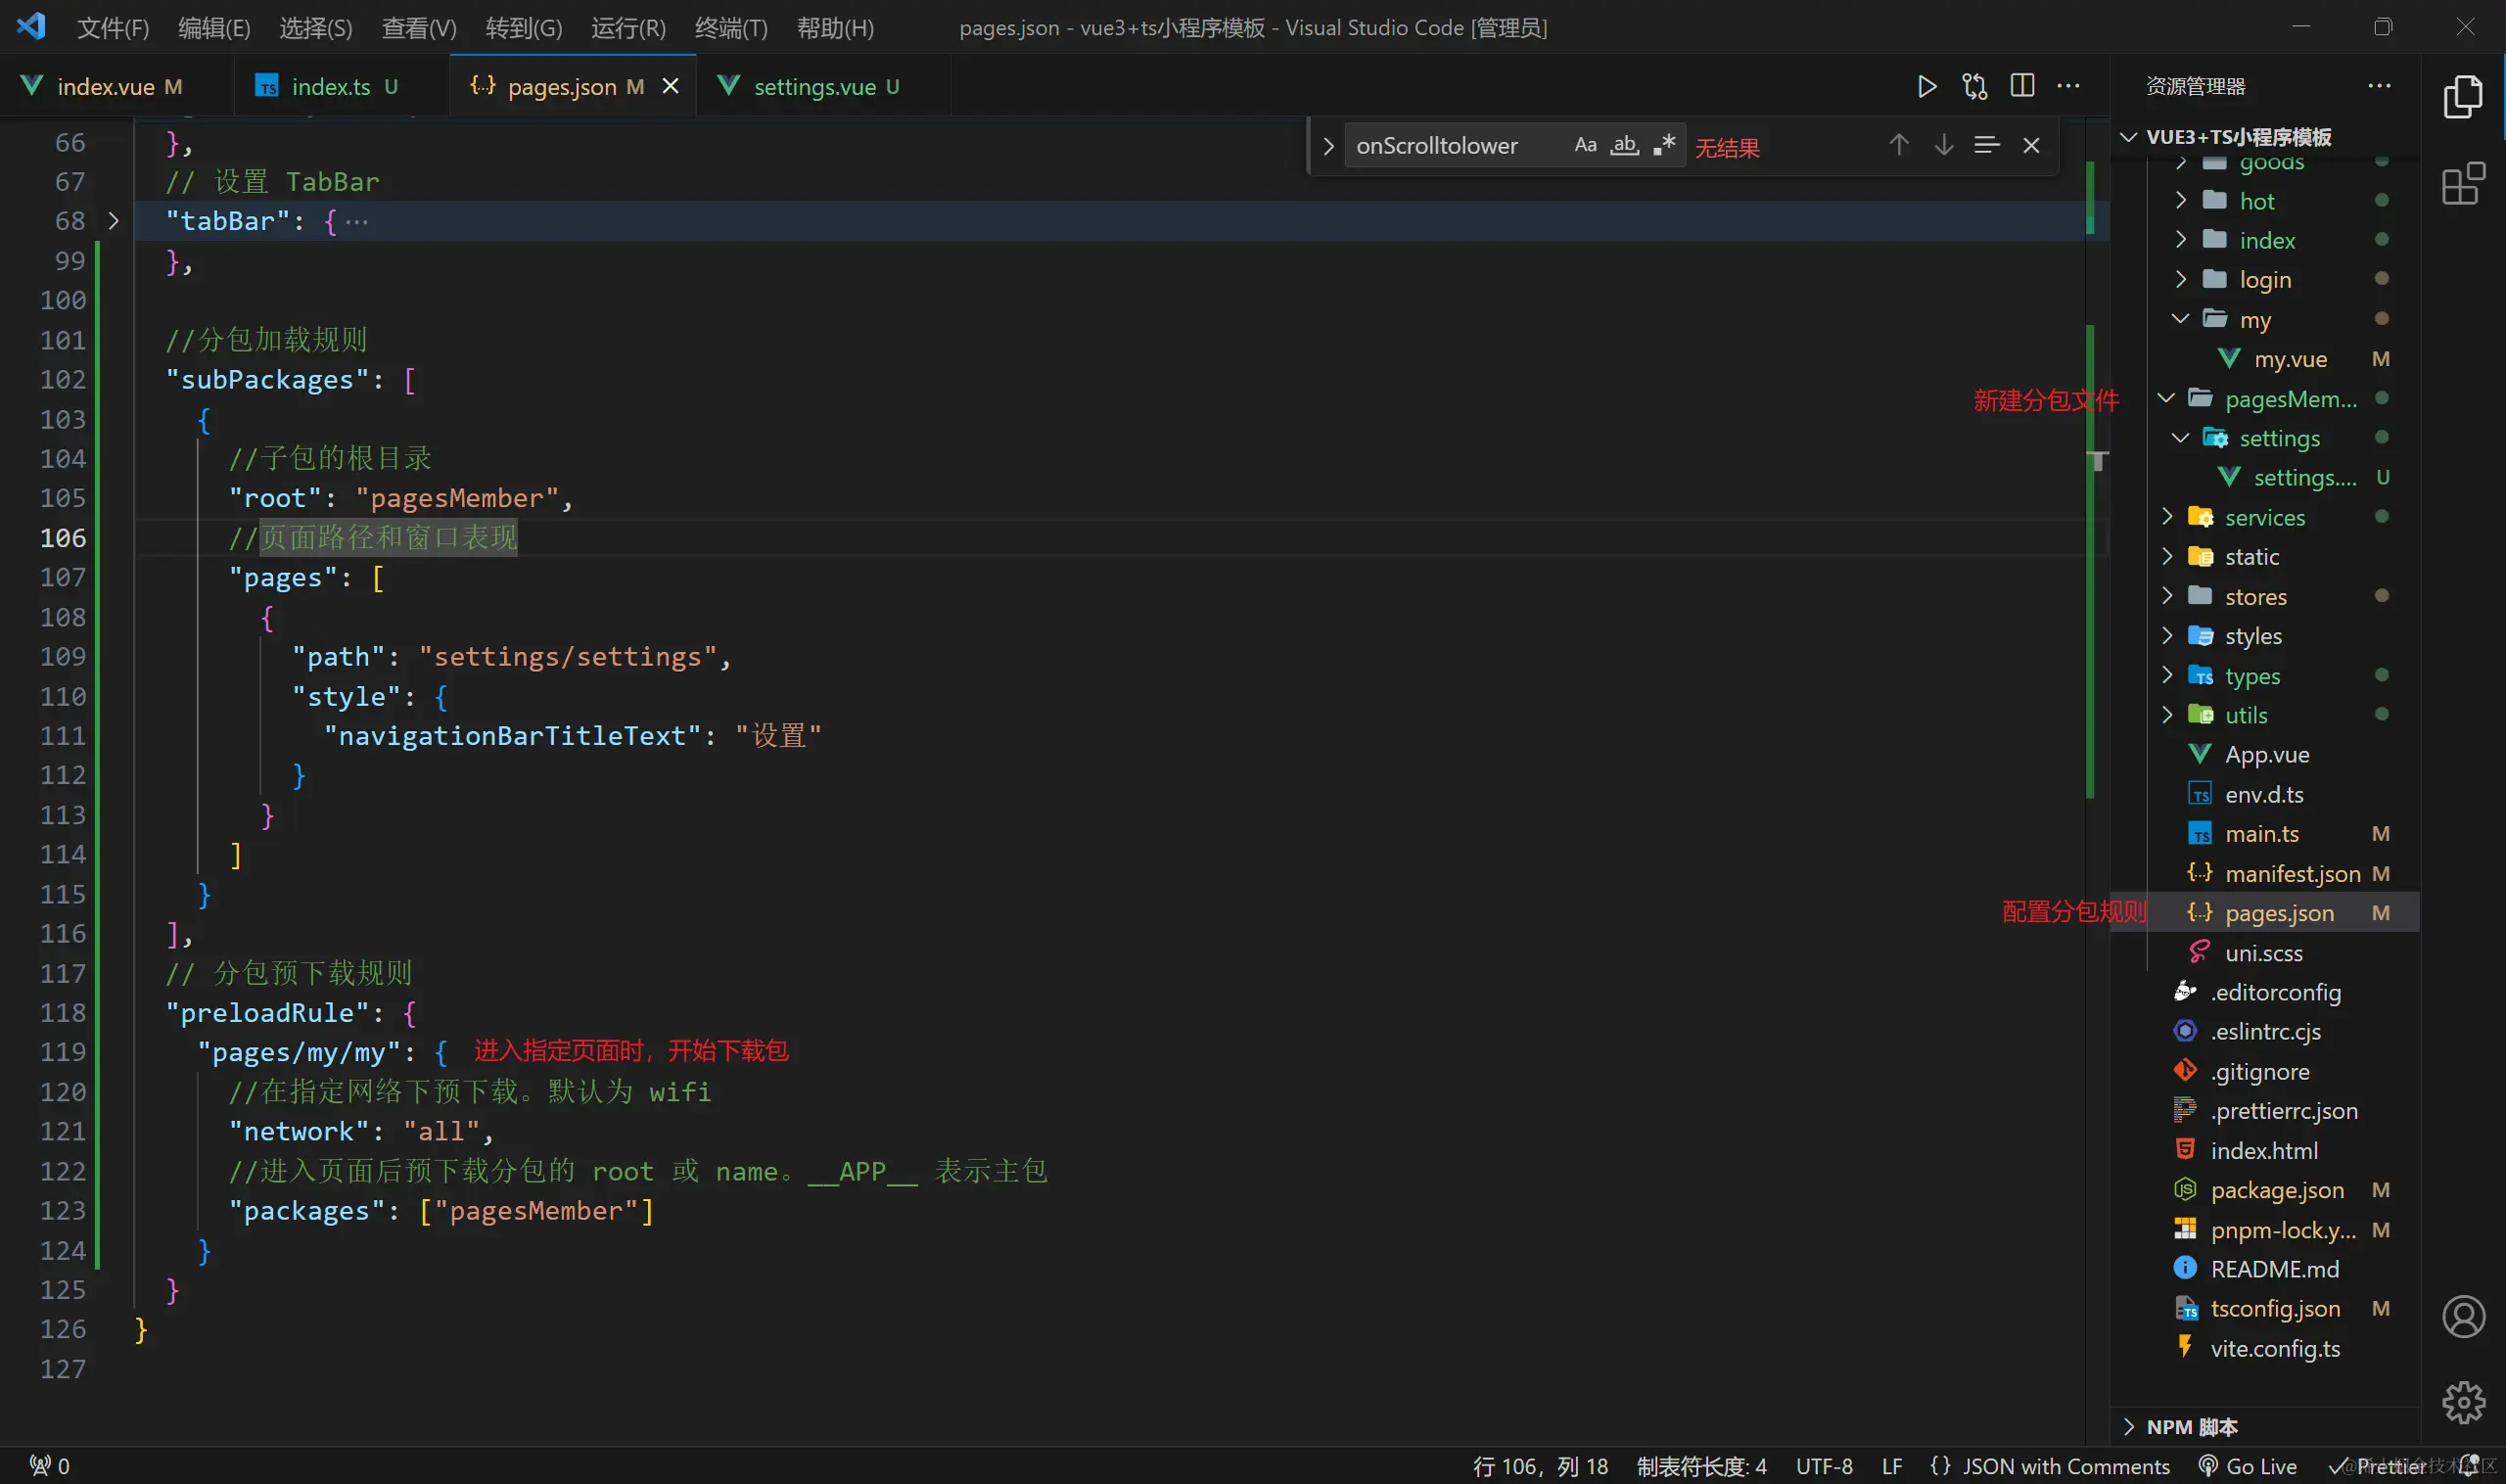Viewport: 2506px width, 1484px height.
Task: Toggle find in selection icon
Action: pos(1986,145)
